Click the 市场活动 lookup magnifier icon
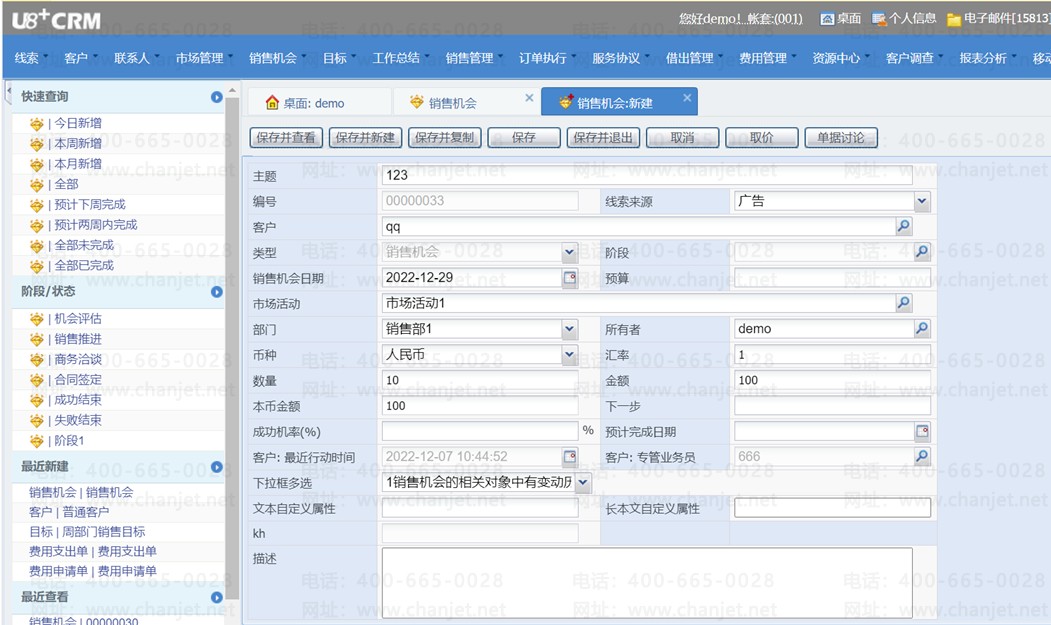This screenshot has height=625, width=1051. pos(903,303)
